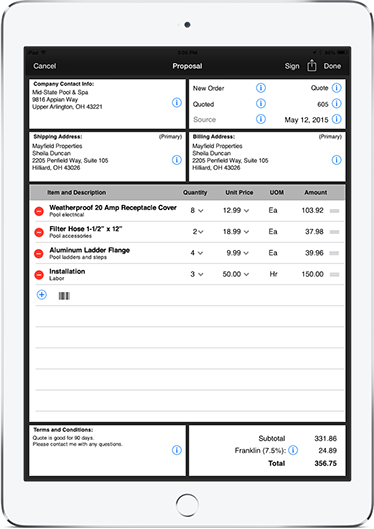Tap the tax amount 24.89

(x=327, y=450)
